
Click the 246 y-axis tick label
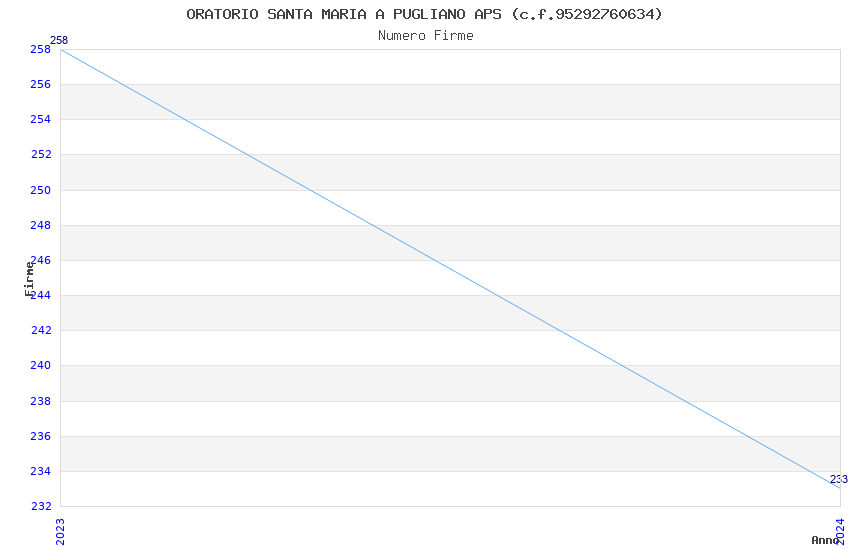tap(41, 260)
